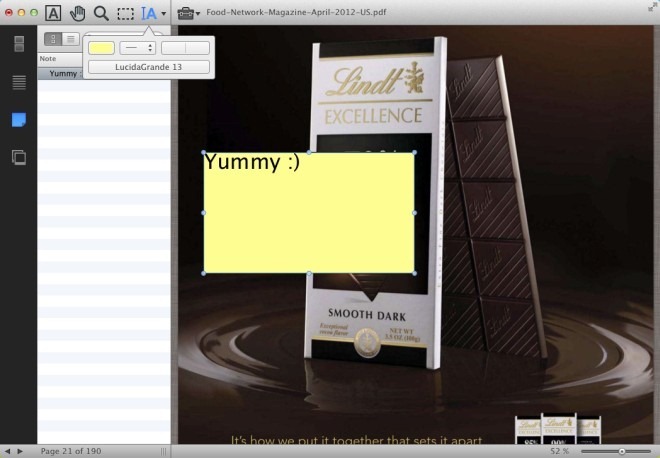Click the Page 21 of 190 label

point(71,451)
